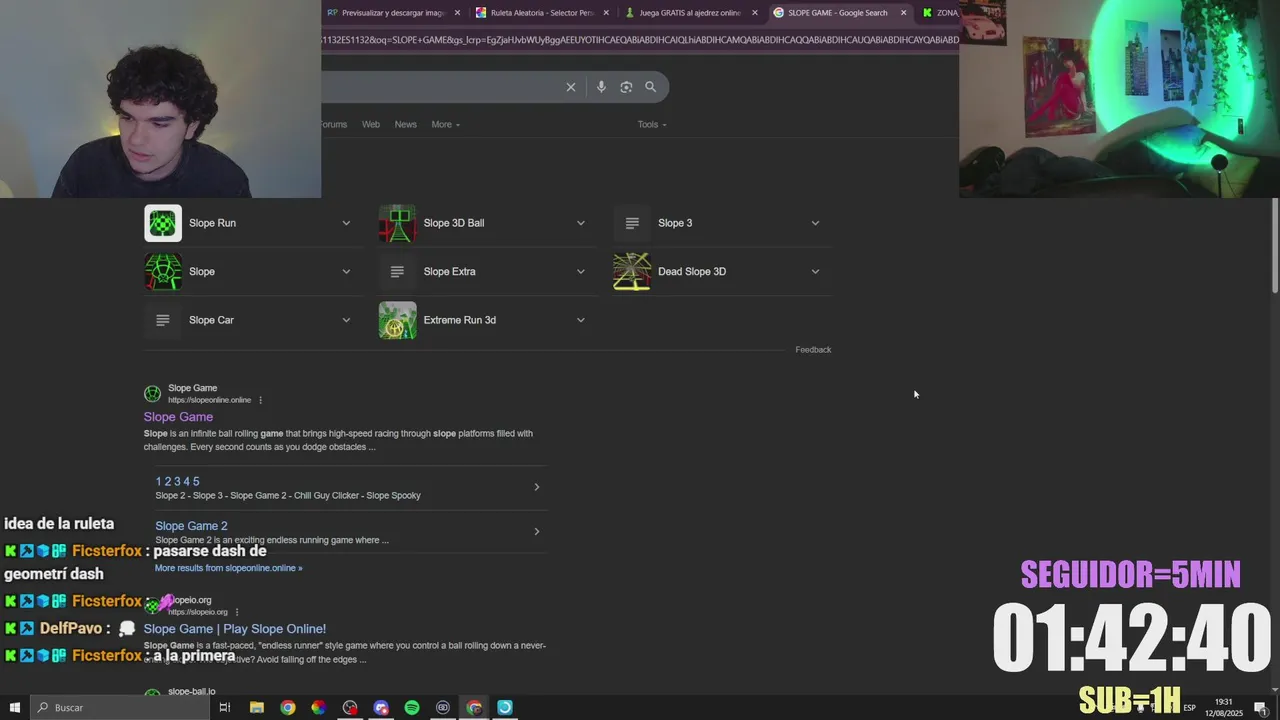
Task: Open the Tools dropdown
Action: pos(652,124)
